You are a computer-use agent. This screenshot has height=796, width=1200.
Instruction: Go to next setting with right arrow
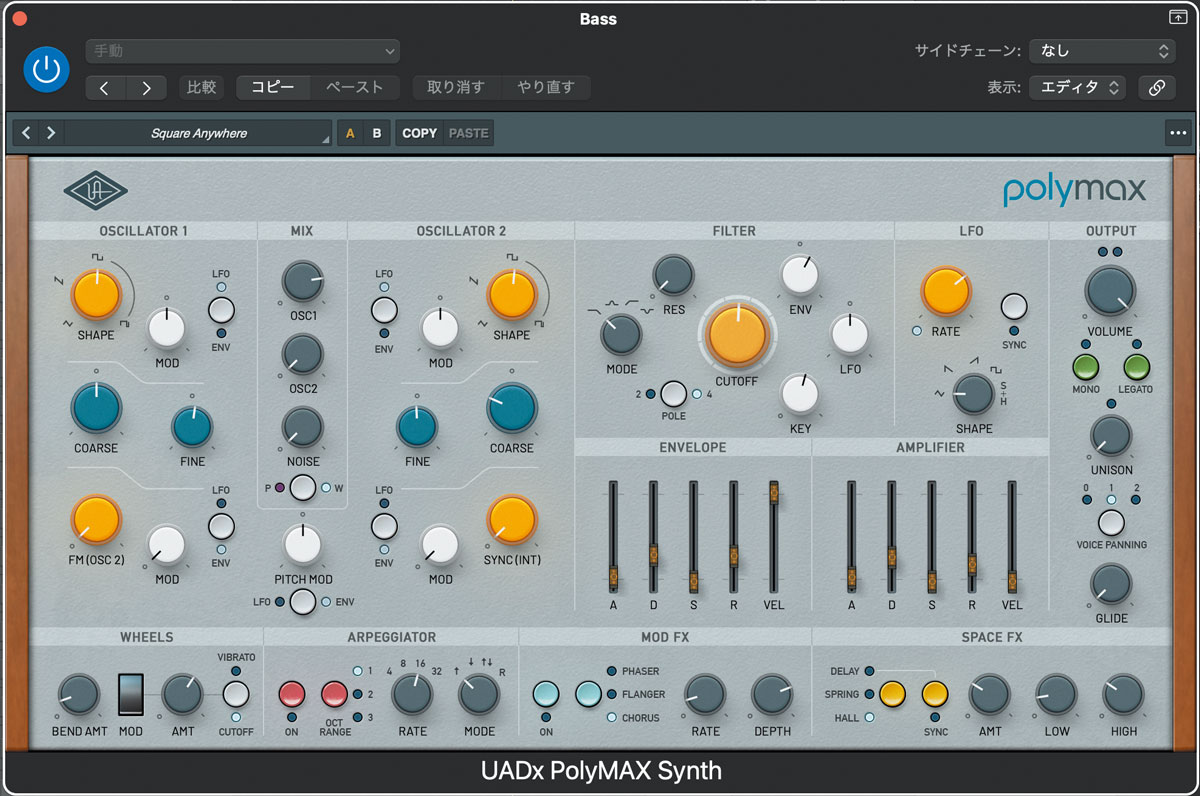coord(146,88)
